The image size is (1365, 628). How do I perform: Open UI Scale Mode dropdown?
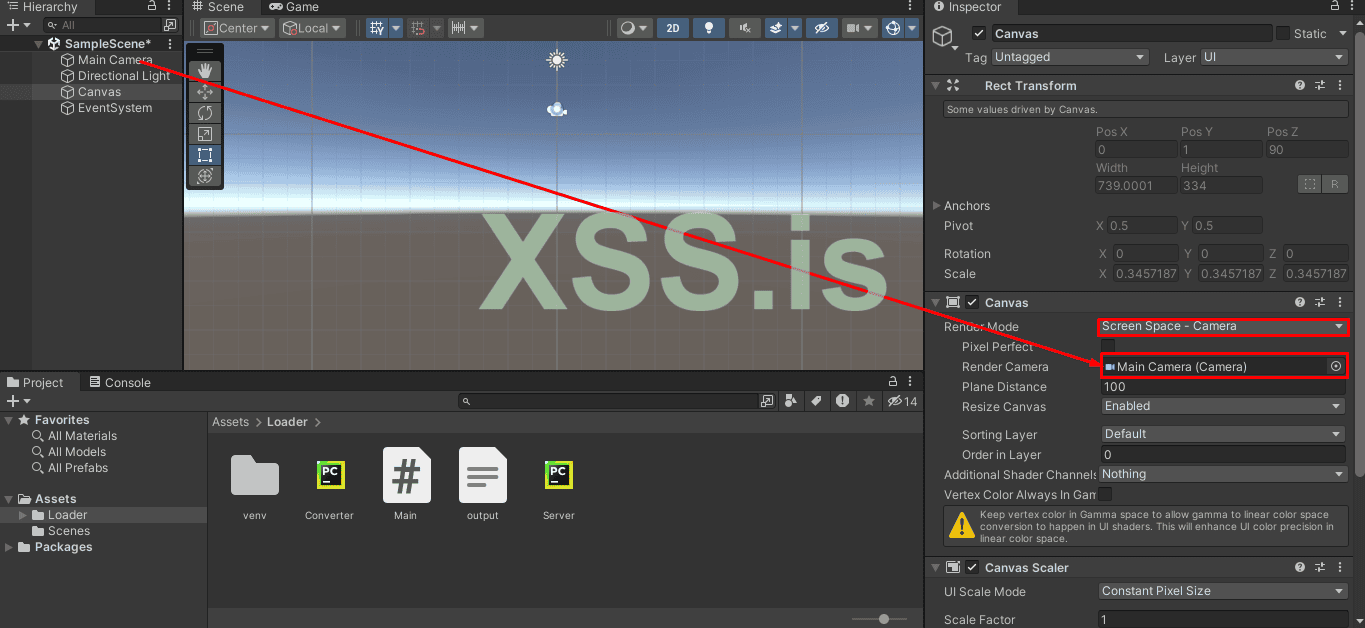(1223, 591)
